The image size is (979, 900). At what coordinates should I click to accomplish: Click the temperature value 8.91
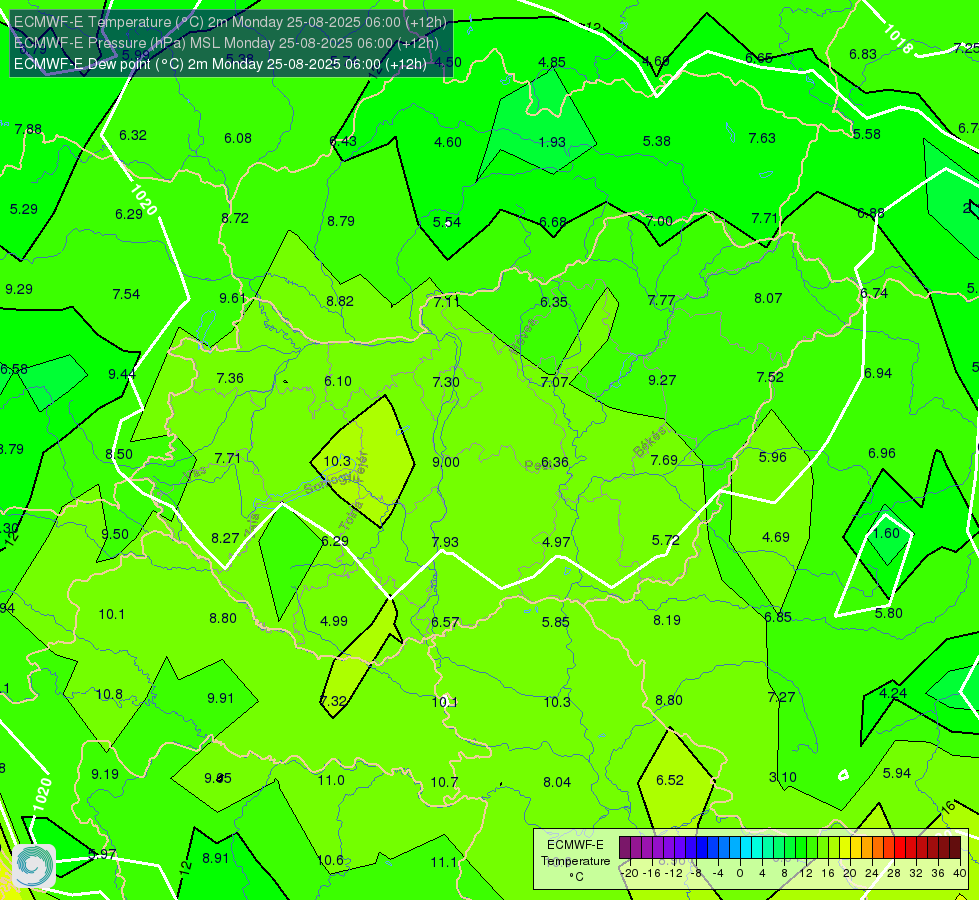pyautogui.click(x=215, y=858)
